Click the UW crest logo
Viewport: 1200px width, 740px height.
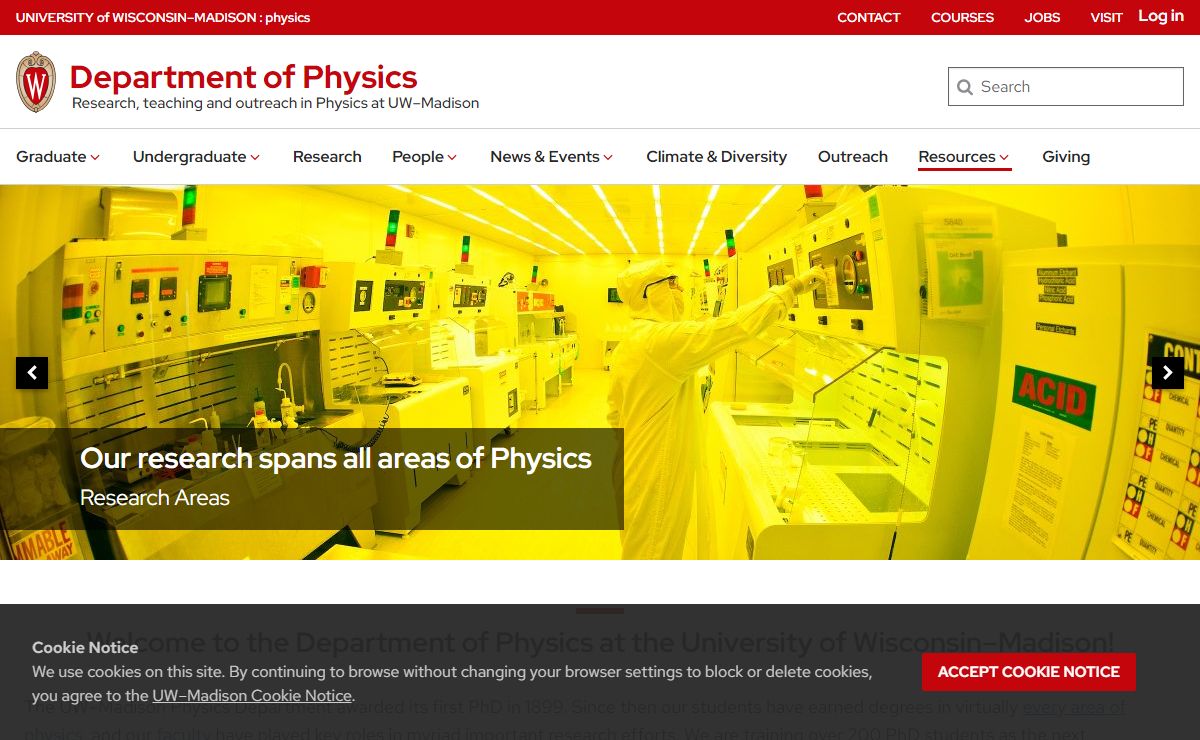point(36,82)
